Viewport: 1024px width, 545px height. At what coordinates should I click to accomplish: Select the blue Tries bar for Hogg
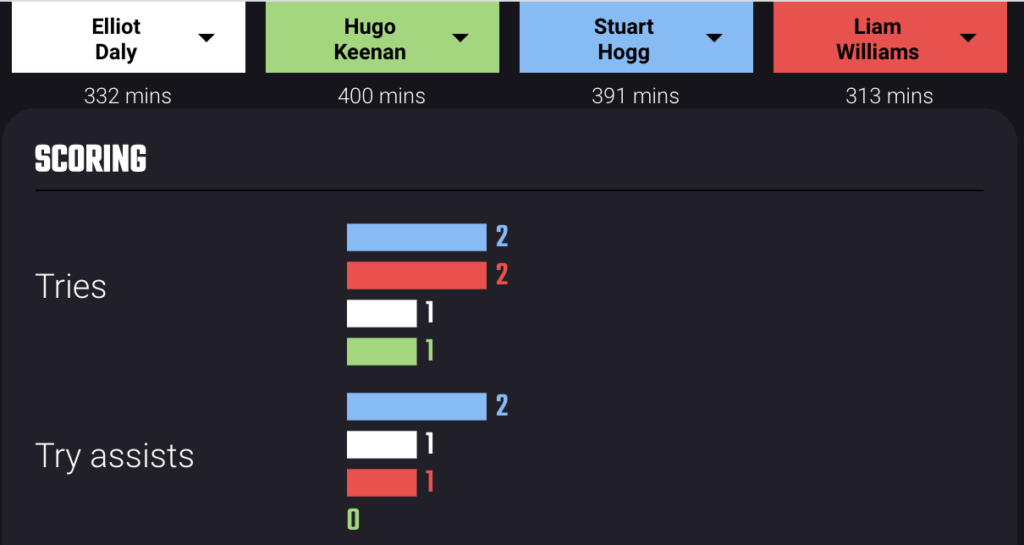(417, 238)
